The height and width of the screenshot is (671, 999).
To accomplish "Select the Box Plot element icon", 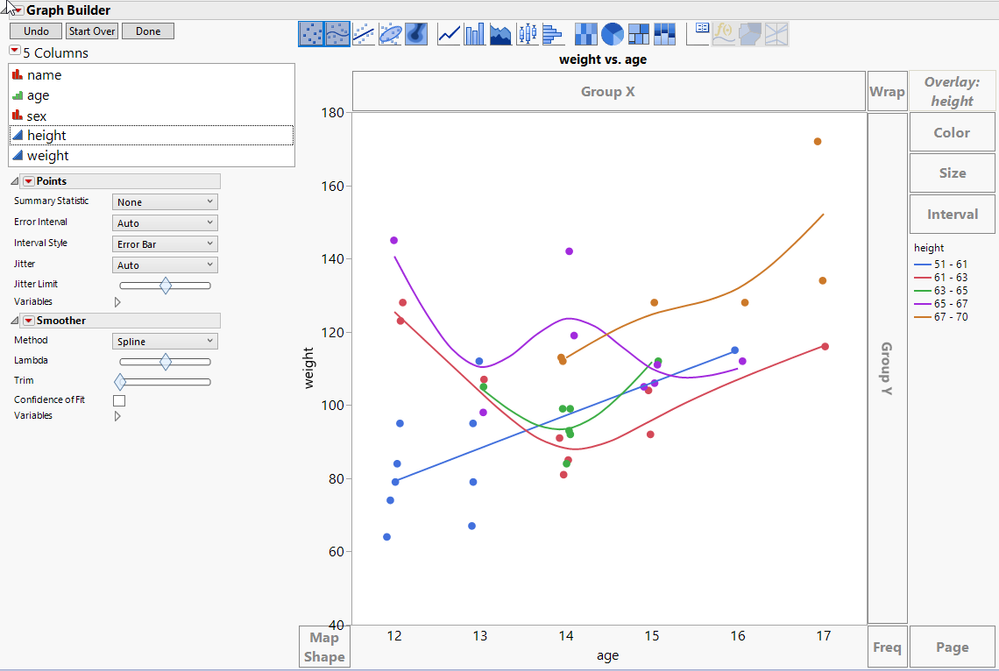I will click(x=527, y=34).
